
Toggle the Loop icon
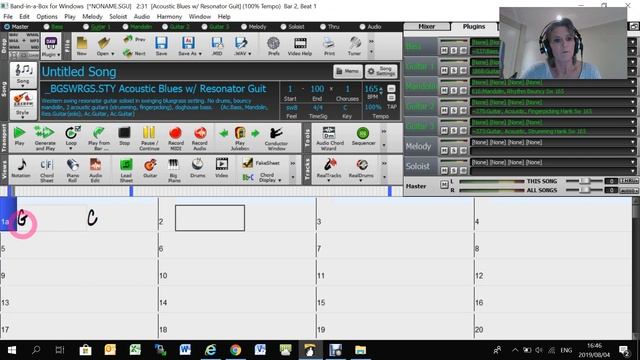(x=71, y=137)
